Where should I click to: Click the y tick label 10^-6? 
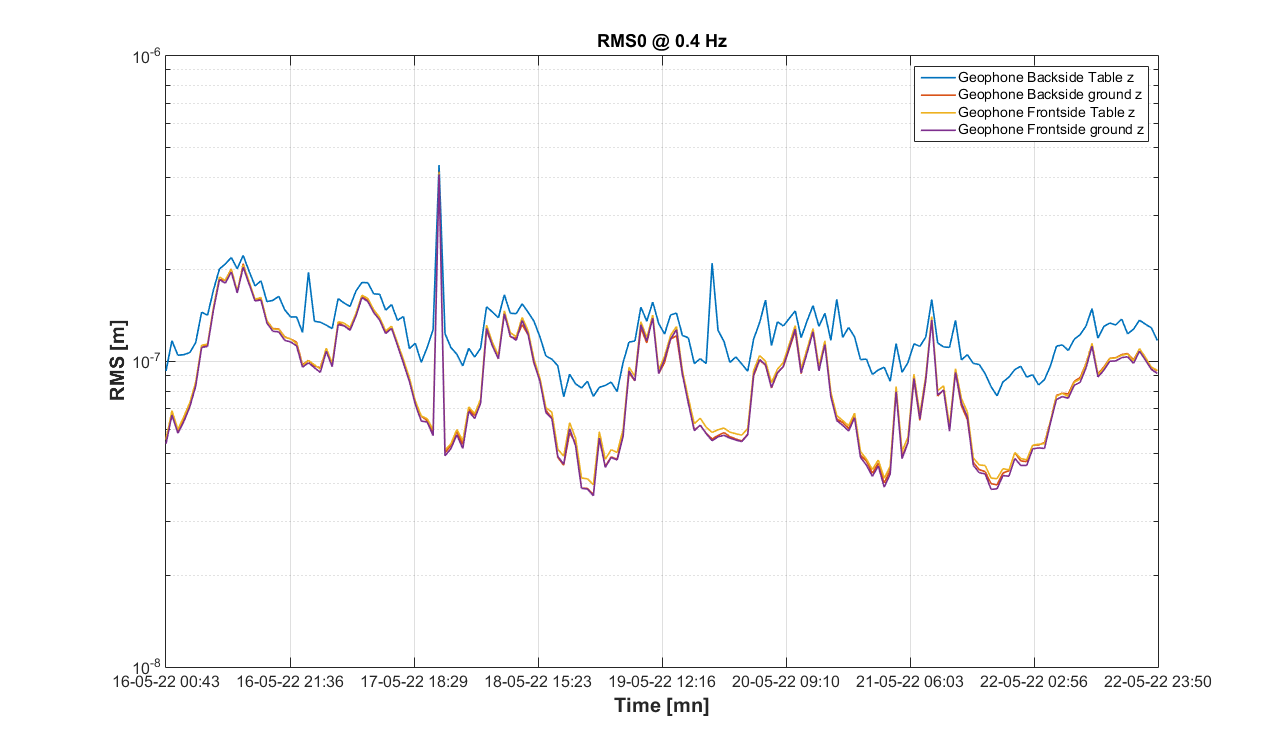coord(147,55)
